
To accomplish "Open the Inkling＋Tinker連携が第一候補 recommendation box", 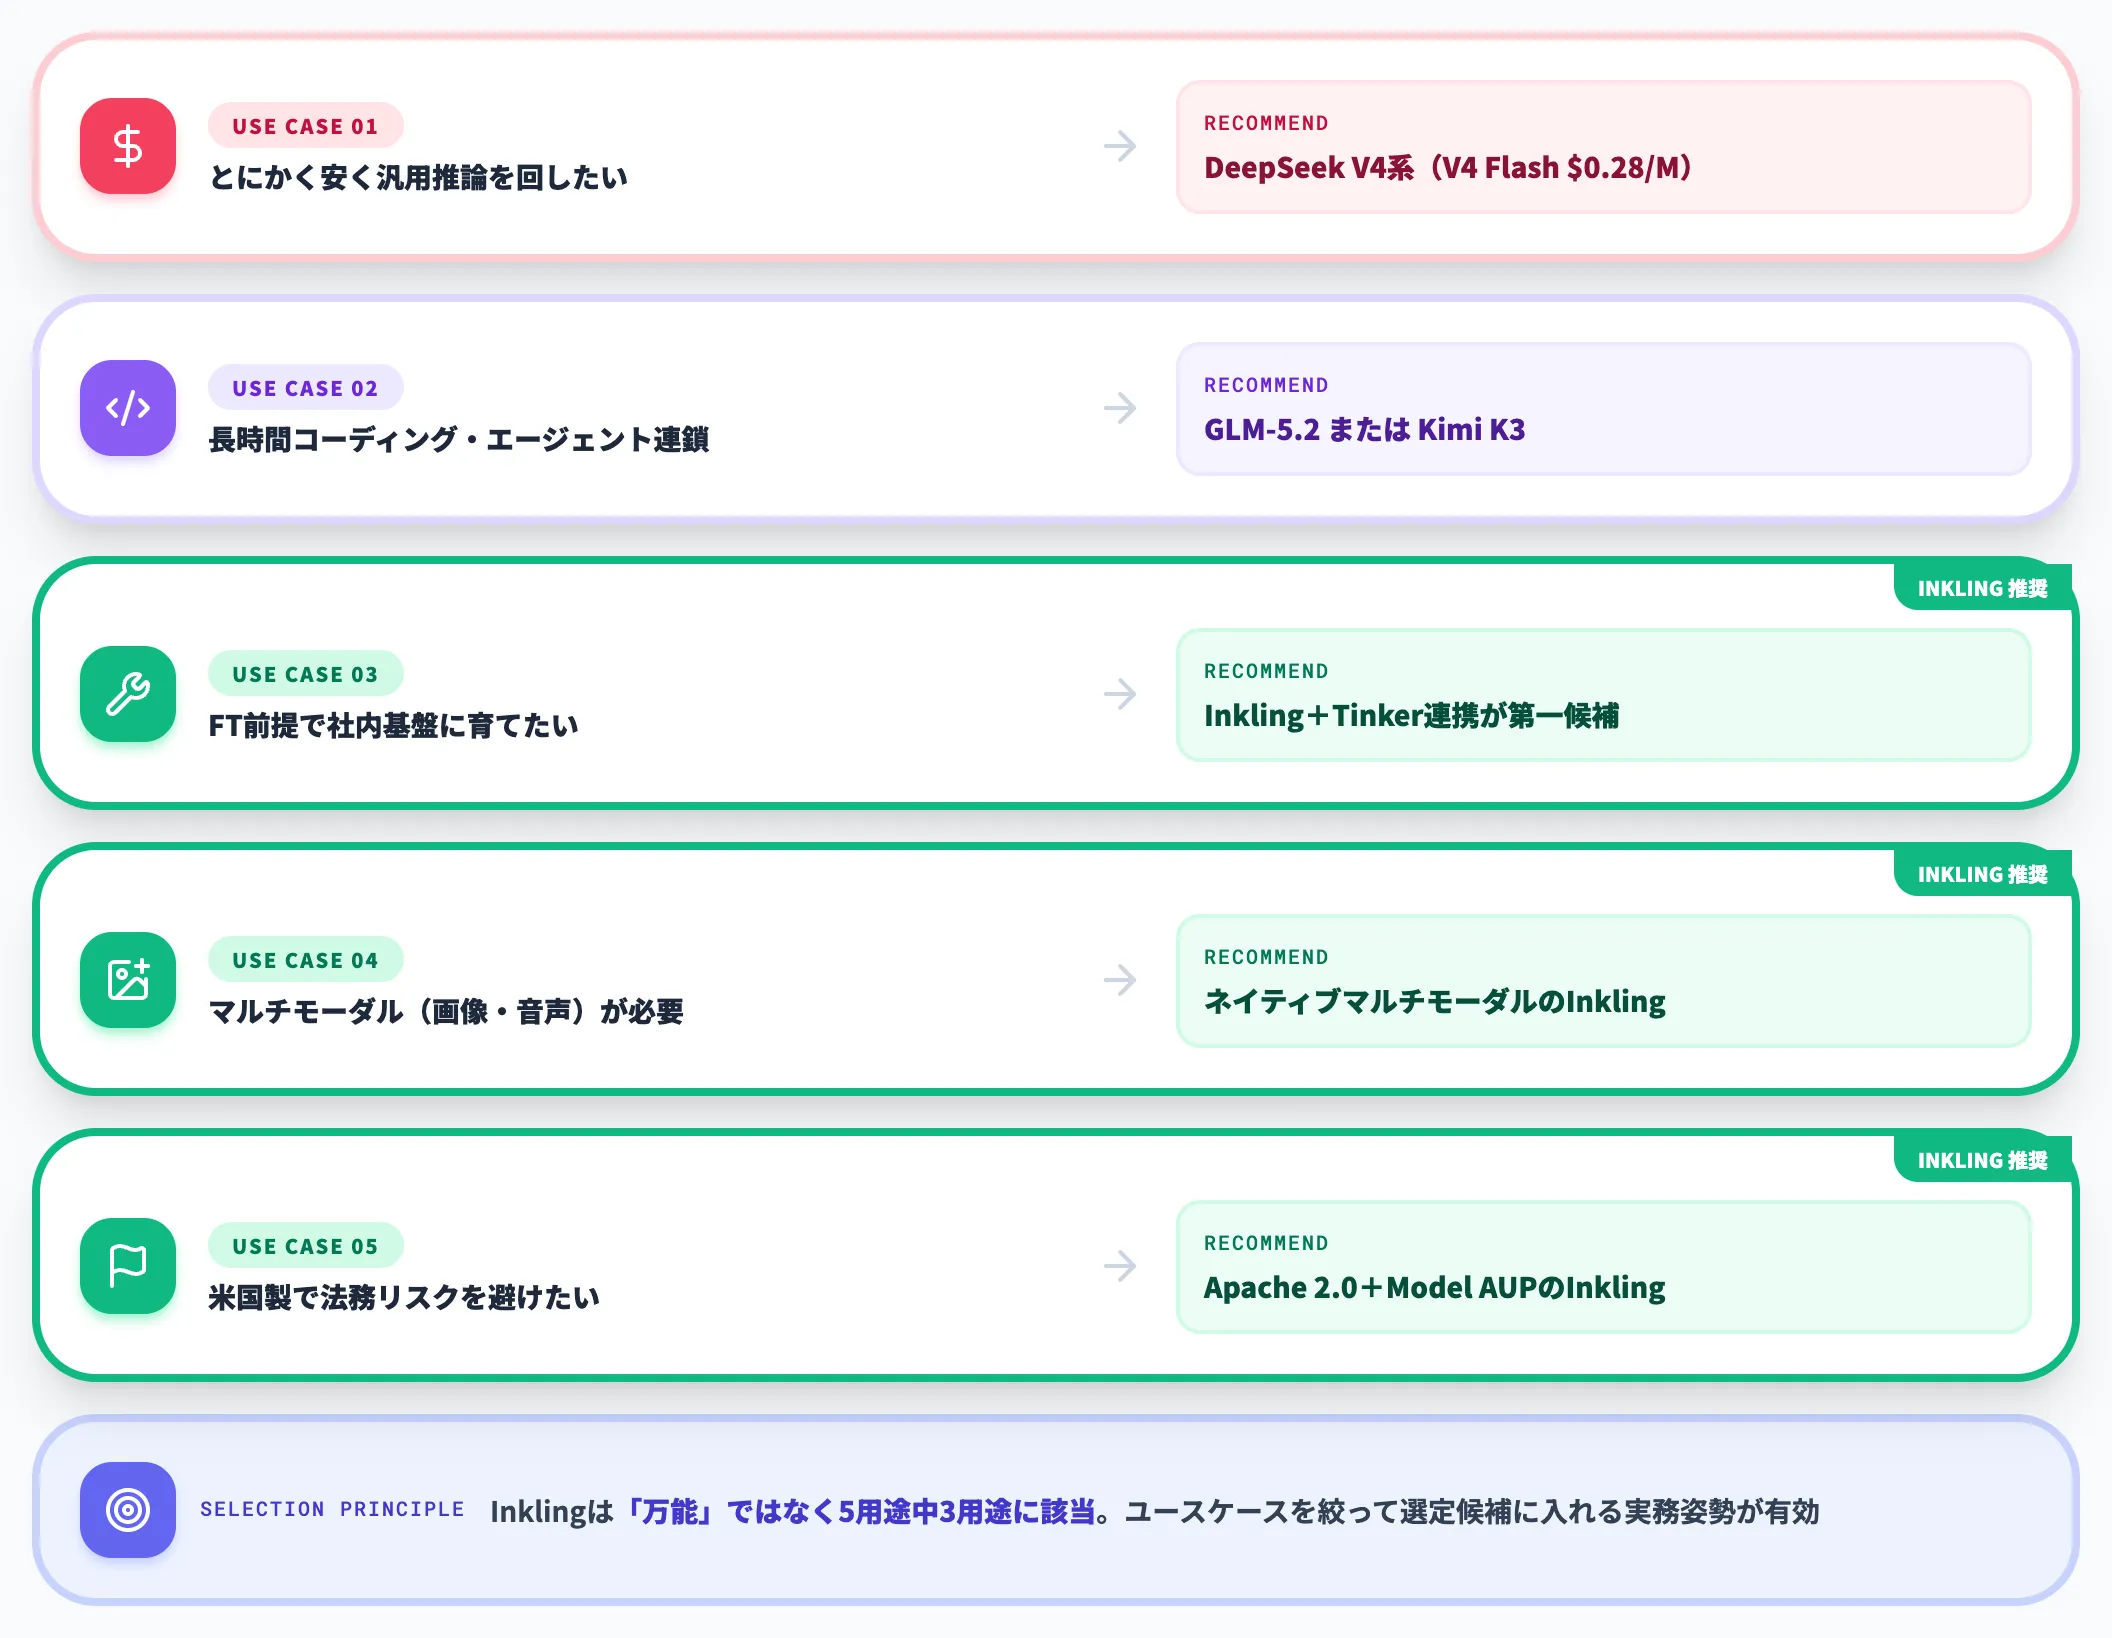I will pos(1603,695).
